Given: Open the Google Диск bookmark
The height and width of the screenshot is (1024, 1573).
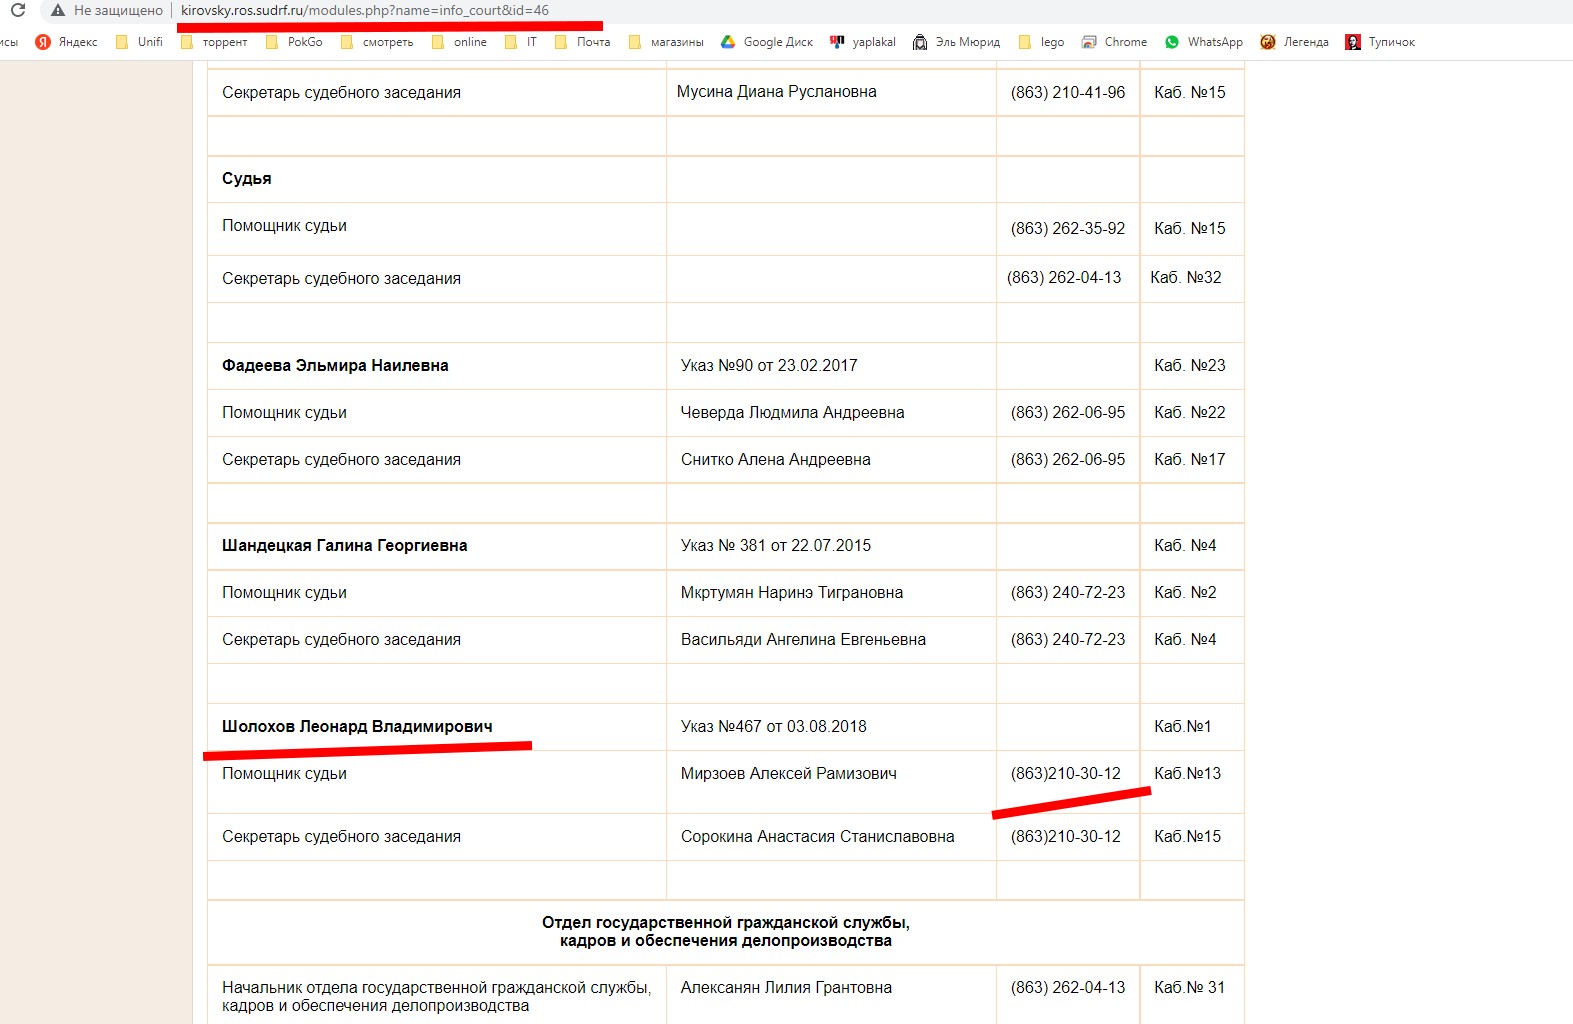Looking at the screenshot, I should [767, 42].
